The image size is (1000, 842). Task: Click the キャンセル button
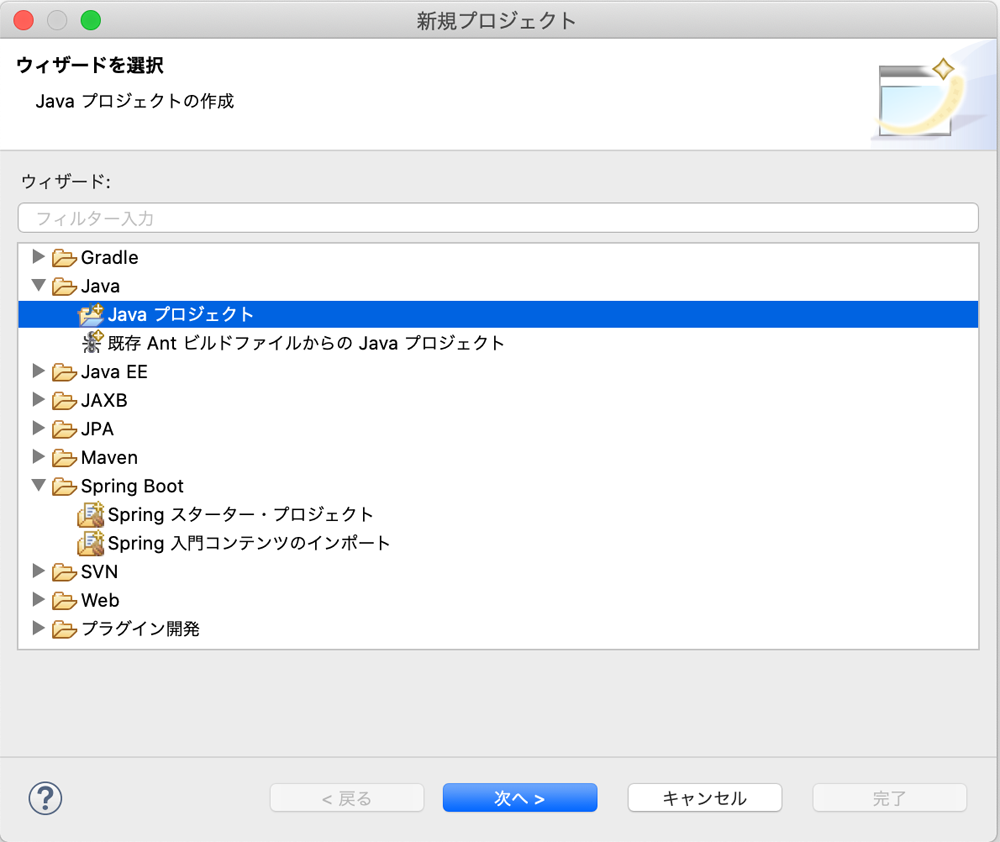(705, 798)
